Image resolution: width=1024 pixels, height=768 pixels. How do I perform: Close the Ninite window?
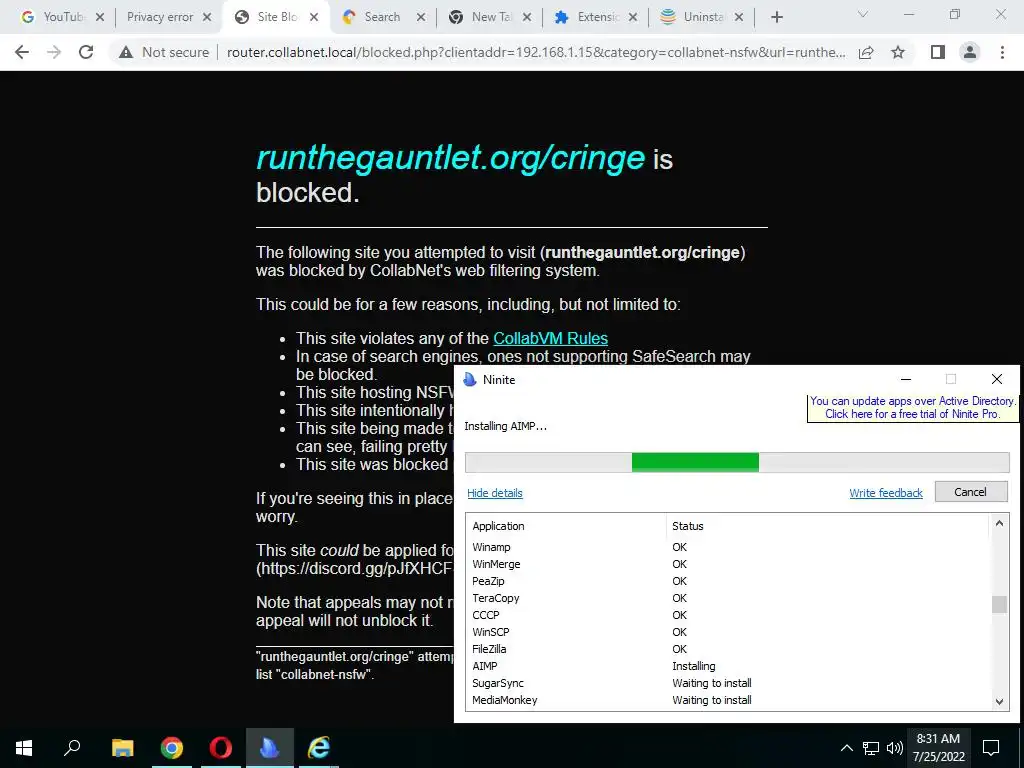[x=997, y=379]
